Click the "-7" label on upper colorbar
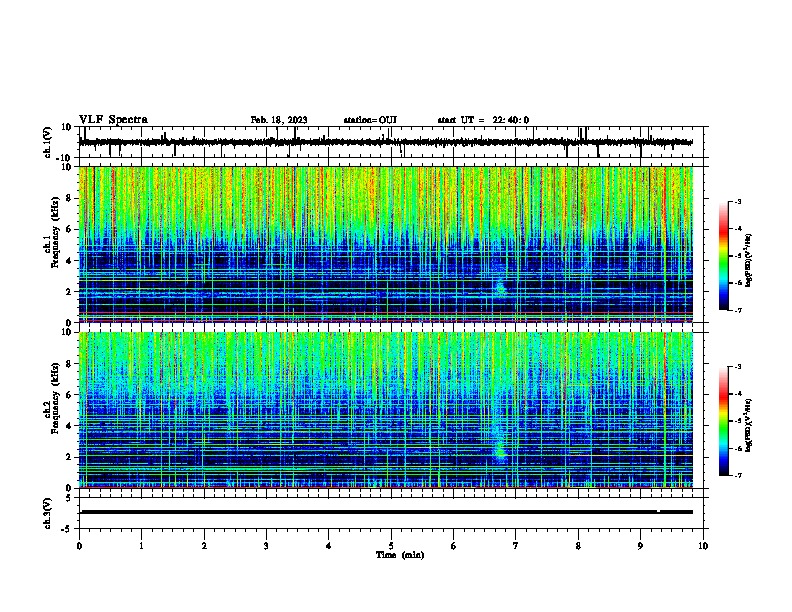 [x=737, y=310]
